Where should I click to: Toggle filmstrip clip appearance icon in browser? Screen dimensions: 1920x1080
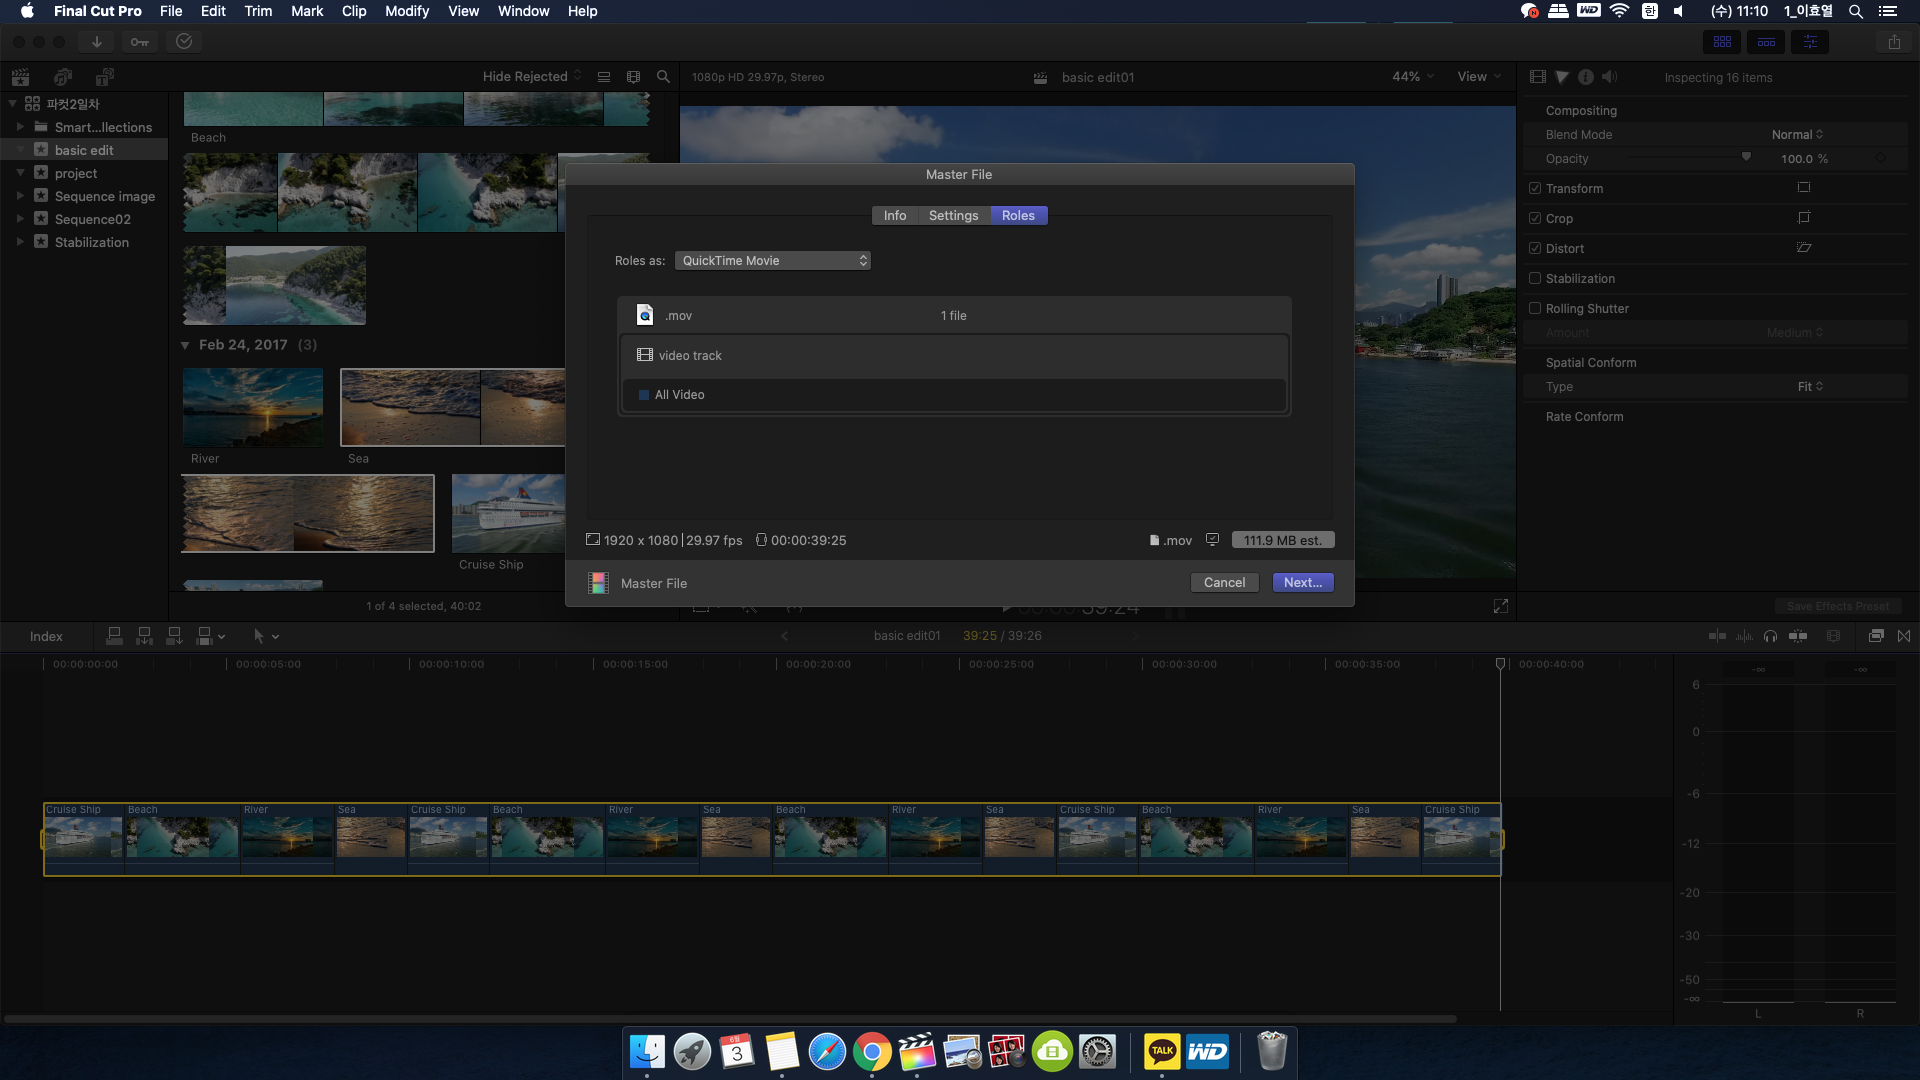click(633, 77)
